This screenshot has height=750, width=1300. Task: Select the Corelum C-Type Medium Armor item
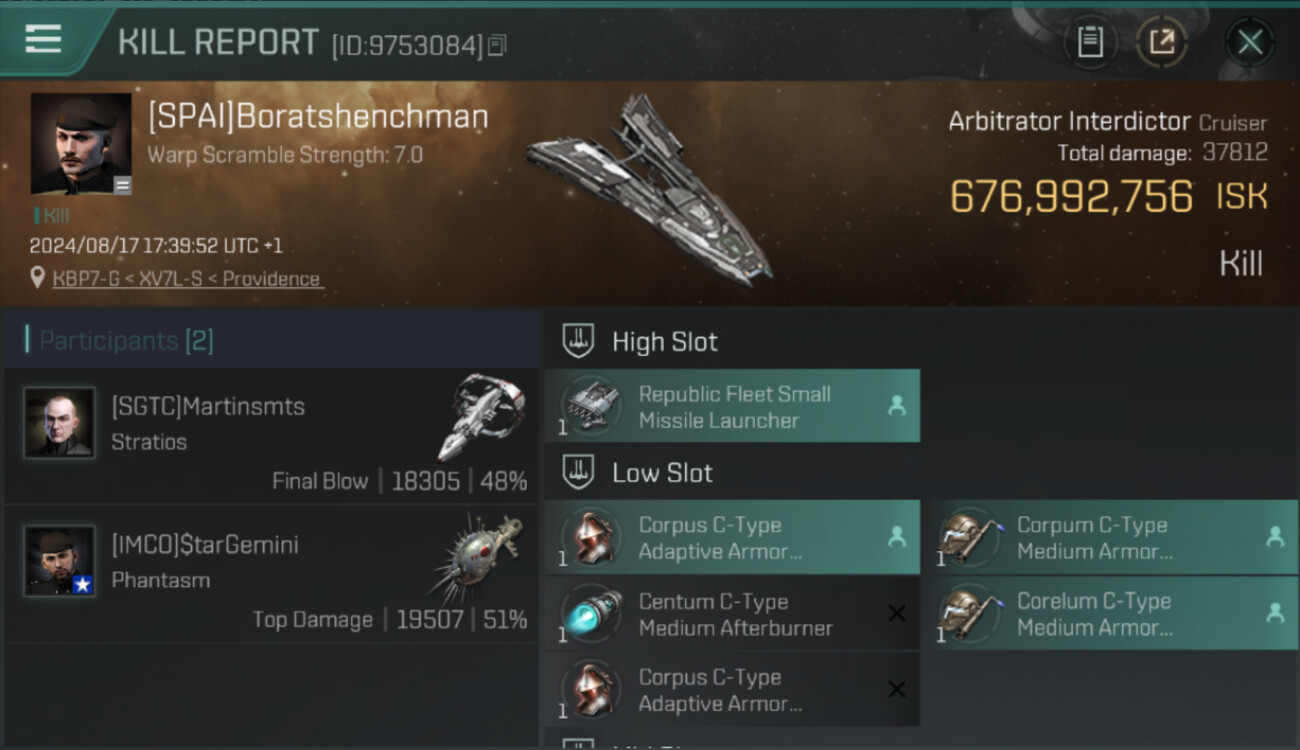point(1115,614)
